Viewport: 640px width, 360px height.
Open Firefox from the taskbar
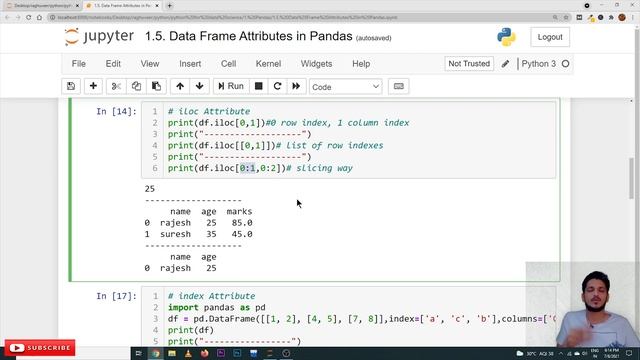[204, 353]
